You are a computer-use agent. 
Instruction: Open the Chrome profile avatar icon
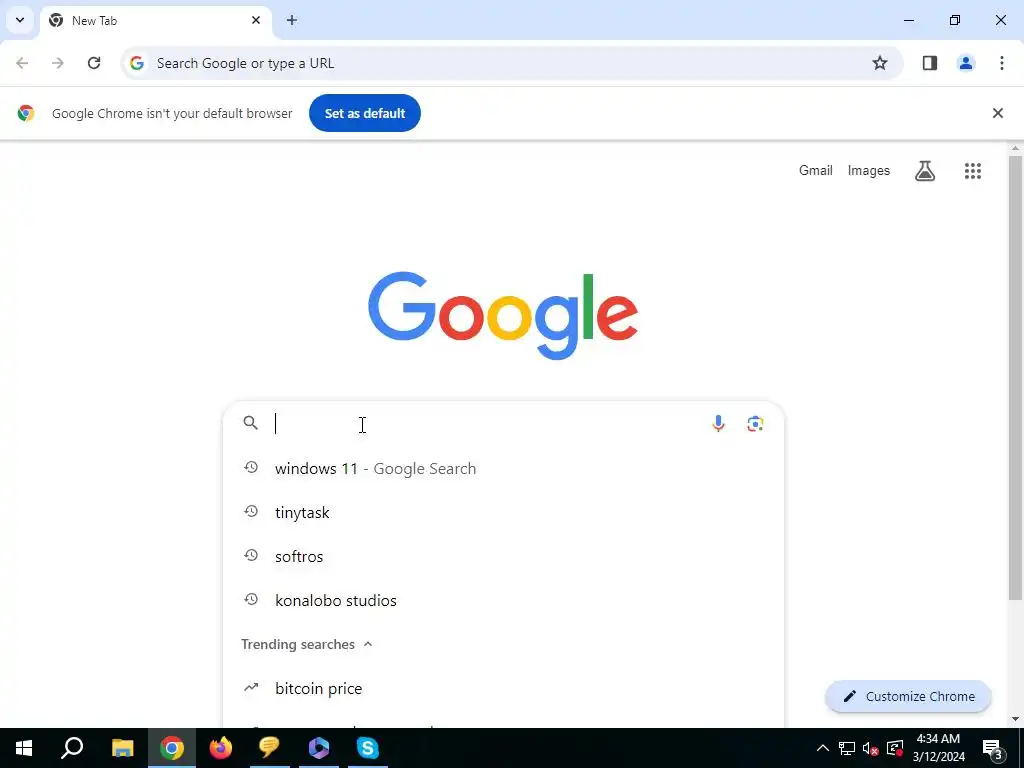965,63
